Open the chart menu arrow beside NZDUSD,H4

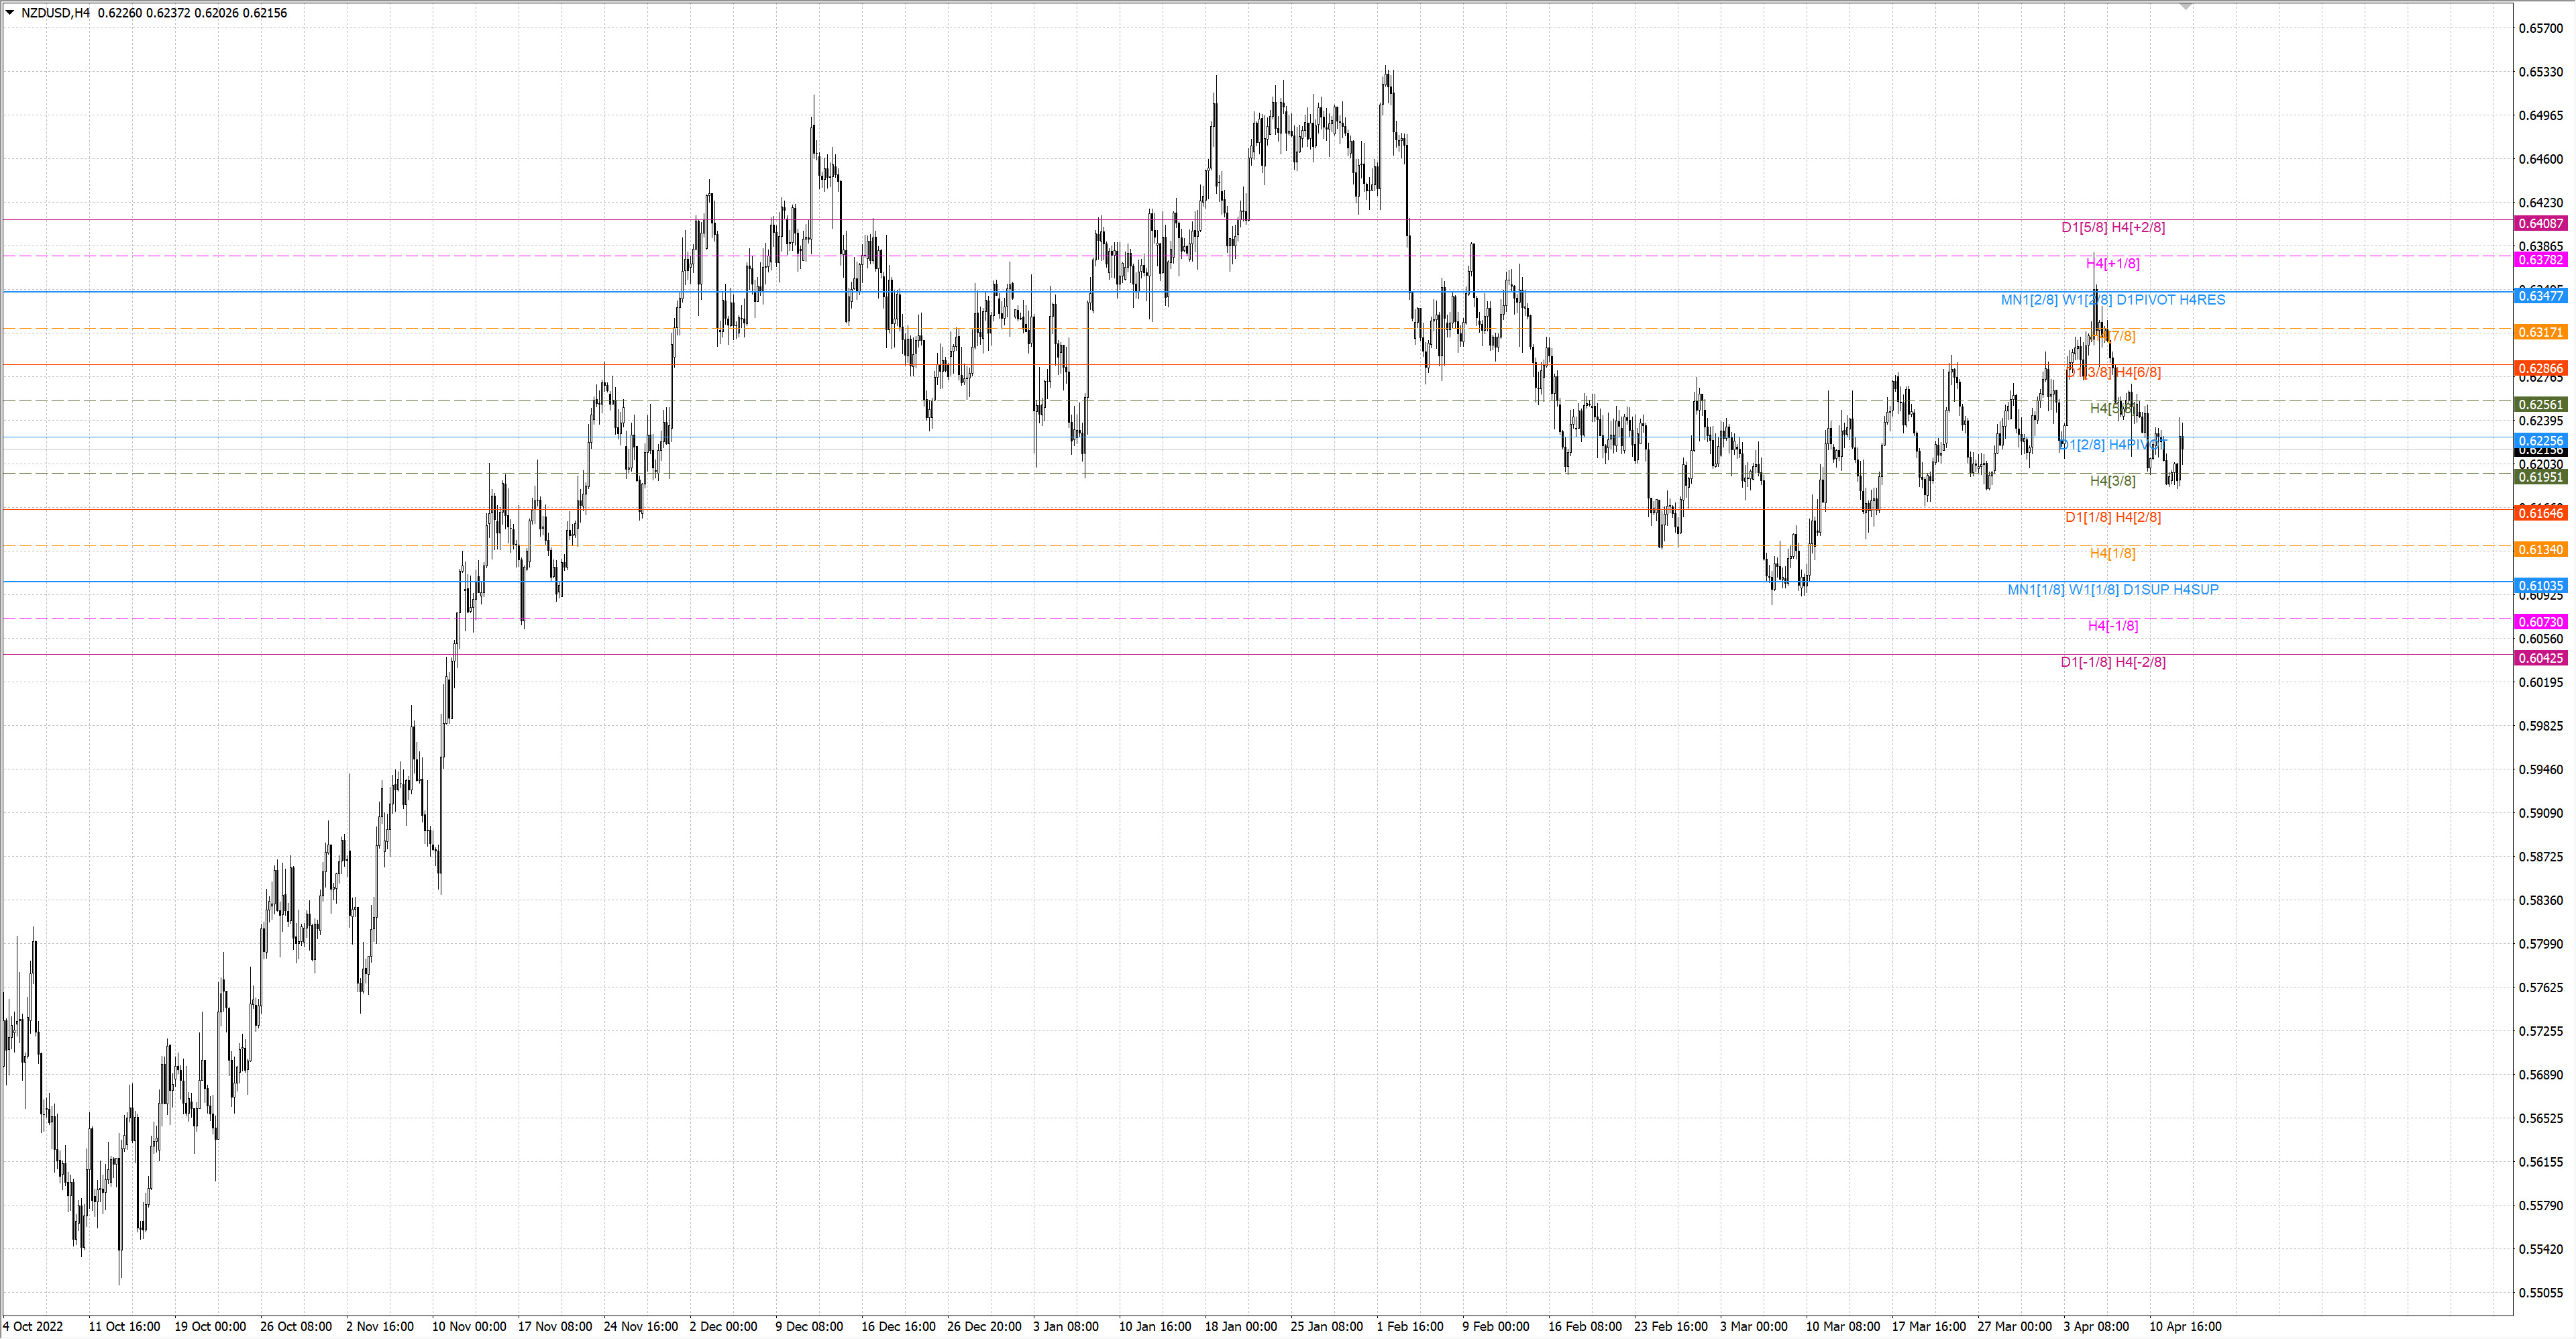[x=10, y=13]
